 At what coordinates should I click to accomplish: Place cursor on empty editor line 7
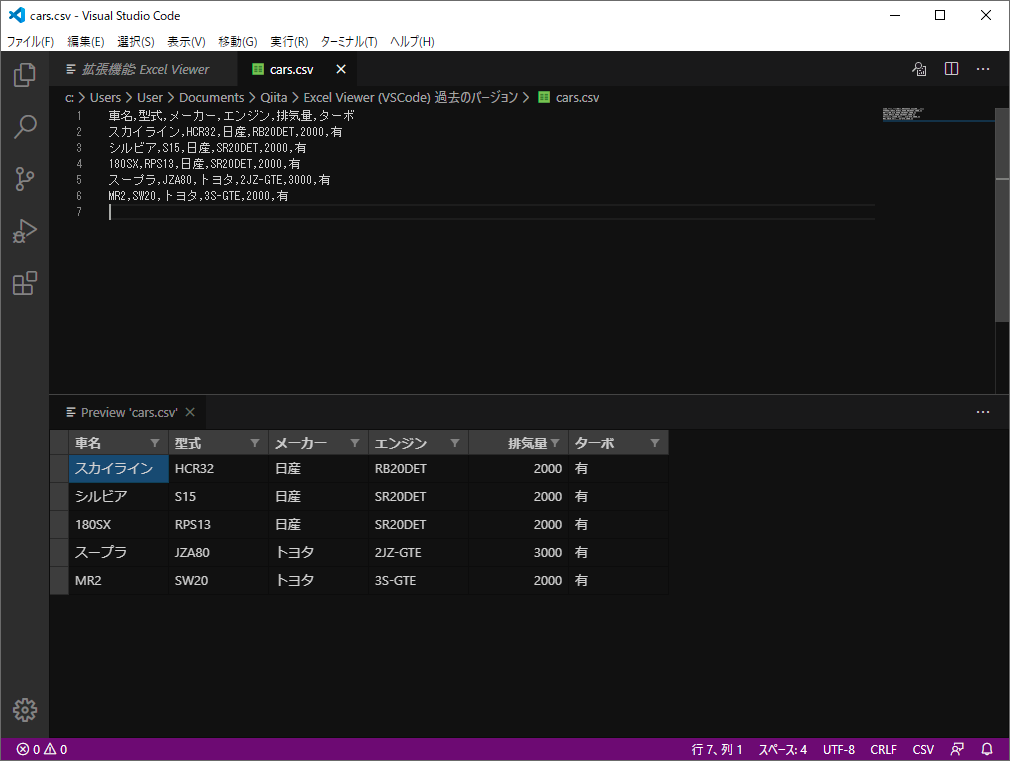click(x=491, y=212)
